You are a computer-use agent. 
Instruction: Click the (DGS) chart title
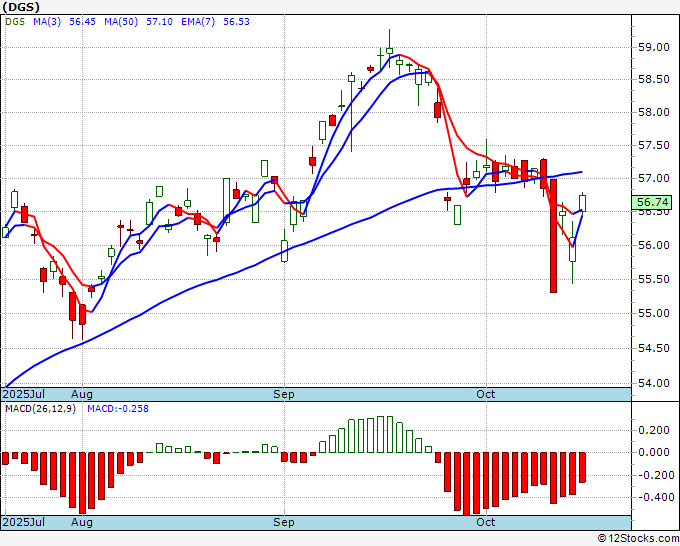(x=21, y=7)
